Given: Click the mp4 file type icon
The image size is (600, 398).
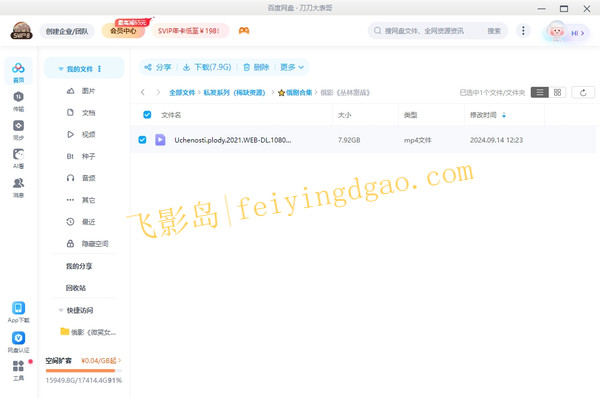Looking at the screenshot, I should [160, 140].
